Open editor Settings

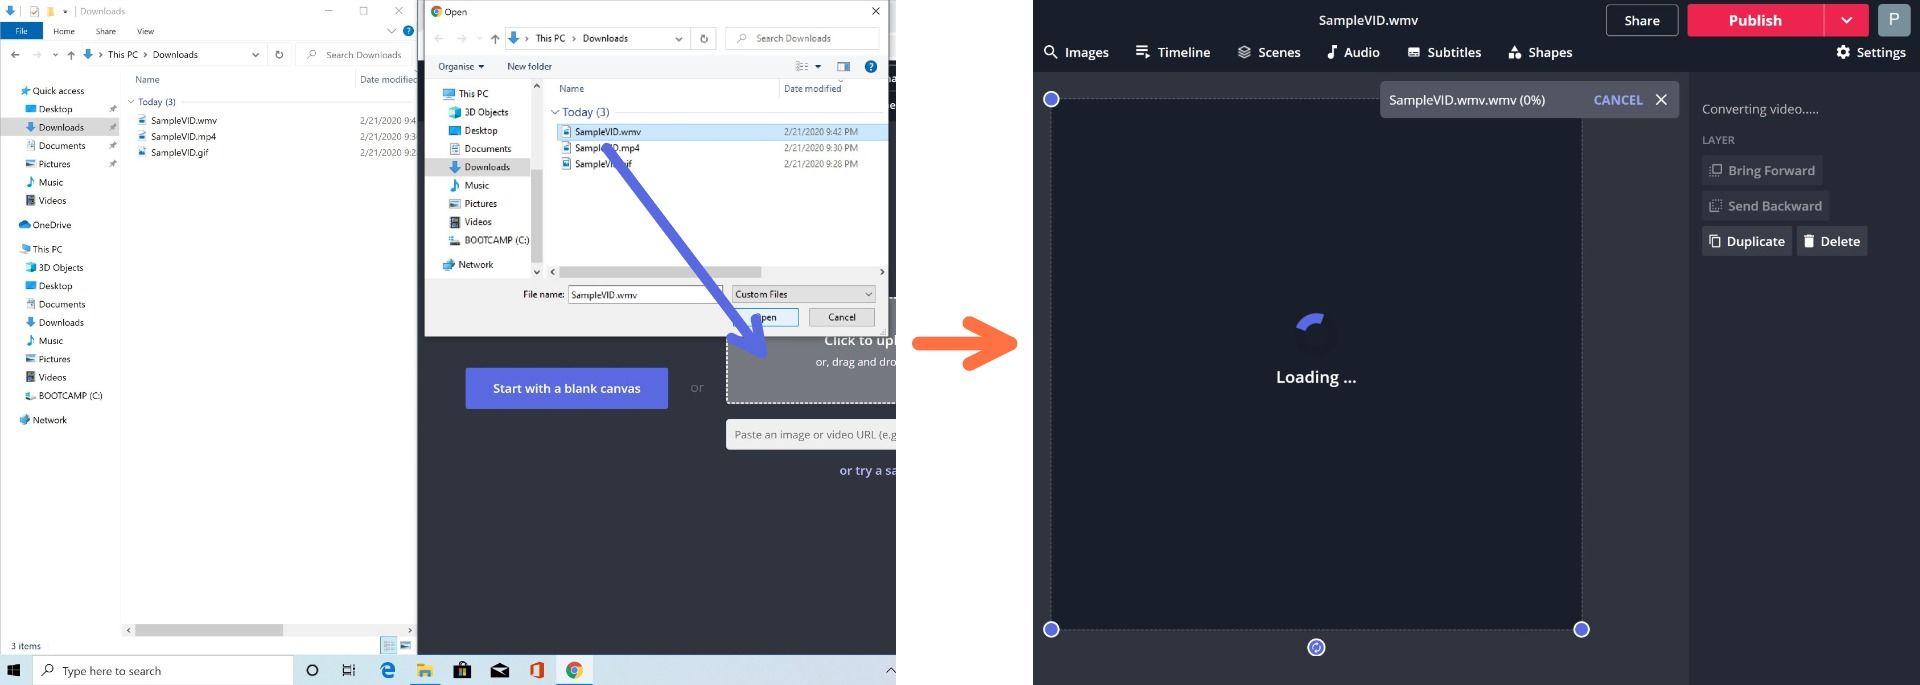pyautogui.click(x=1871, y=52)
